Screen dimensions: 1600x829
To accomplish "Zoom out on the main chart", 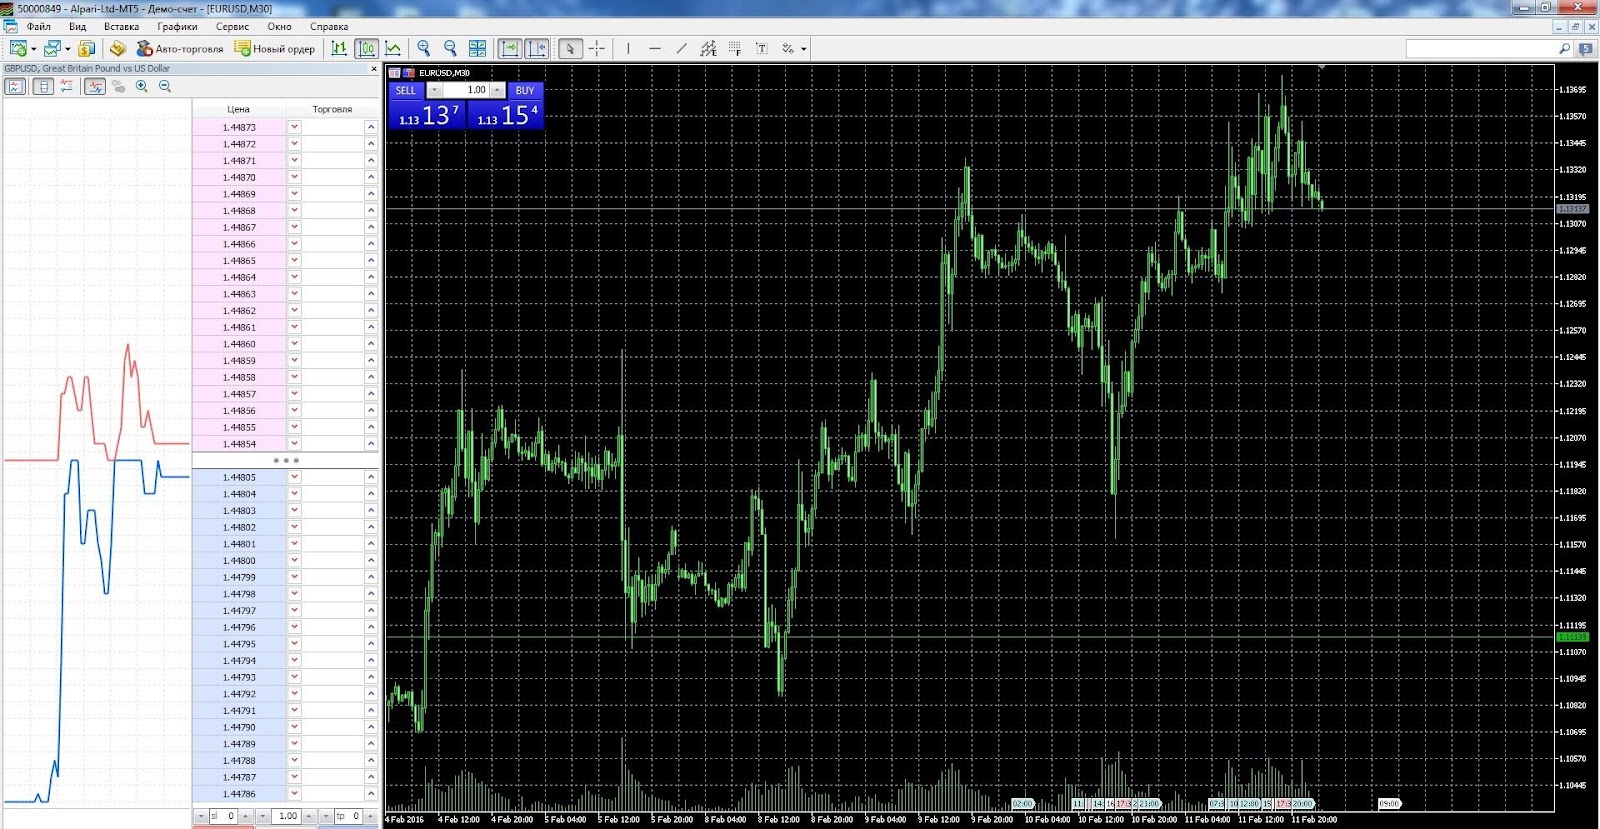I will (x=450, y=48).
